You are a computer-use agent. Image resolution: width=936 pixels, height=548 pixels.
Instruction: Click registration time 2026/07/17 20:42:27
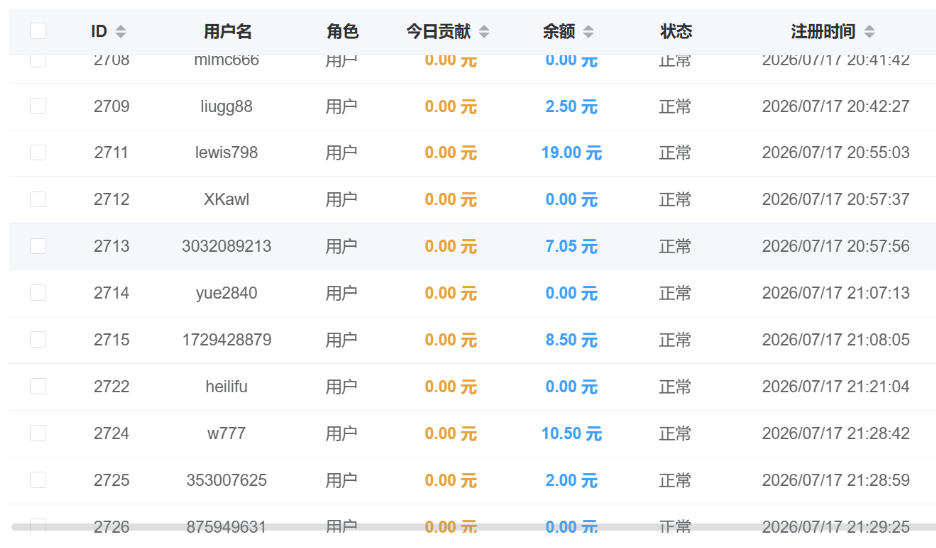coord(836,106)
